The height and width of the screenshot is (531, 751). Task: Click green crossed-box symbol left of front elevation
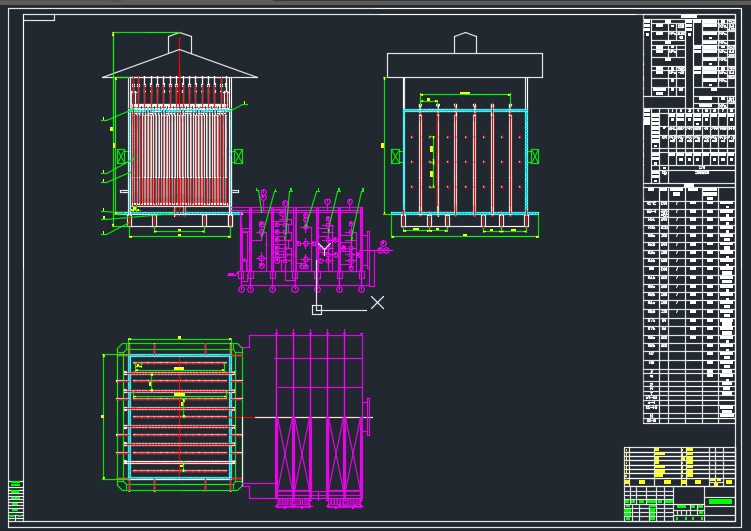point(121,156)
